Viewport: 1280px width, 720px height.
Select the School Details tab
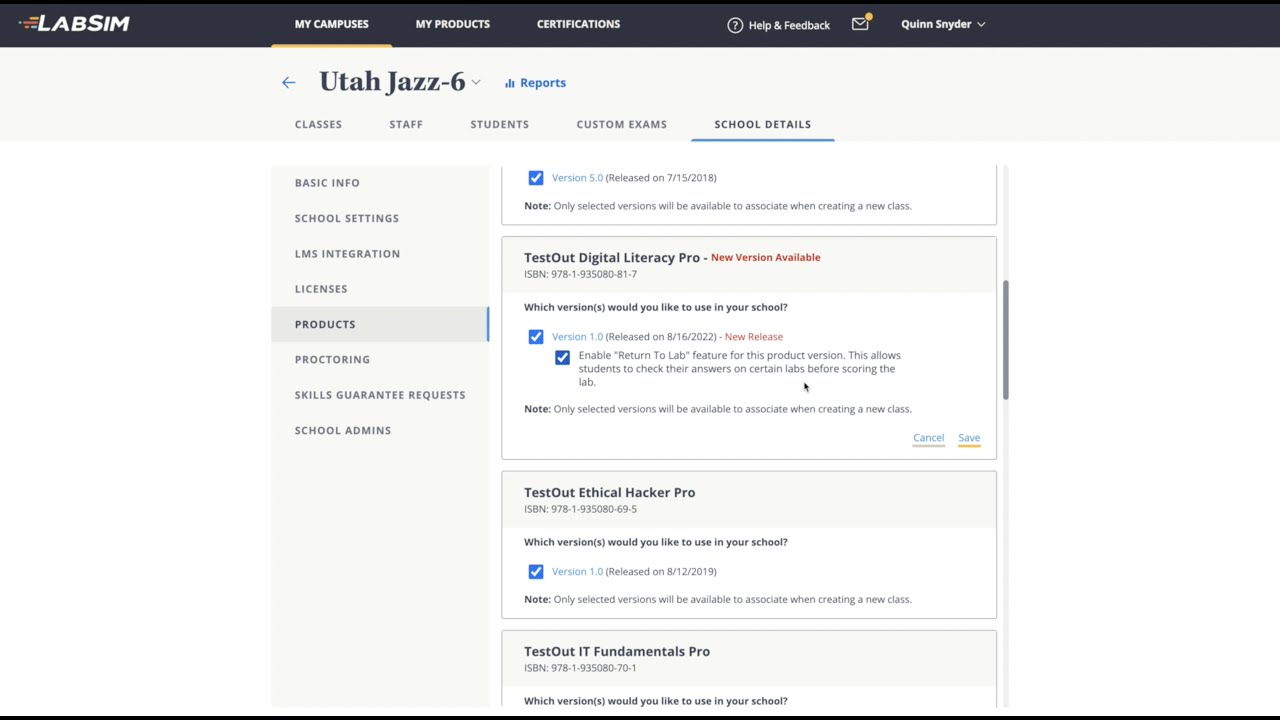click(763, 124)
